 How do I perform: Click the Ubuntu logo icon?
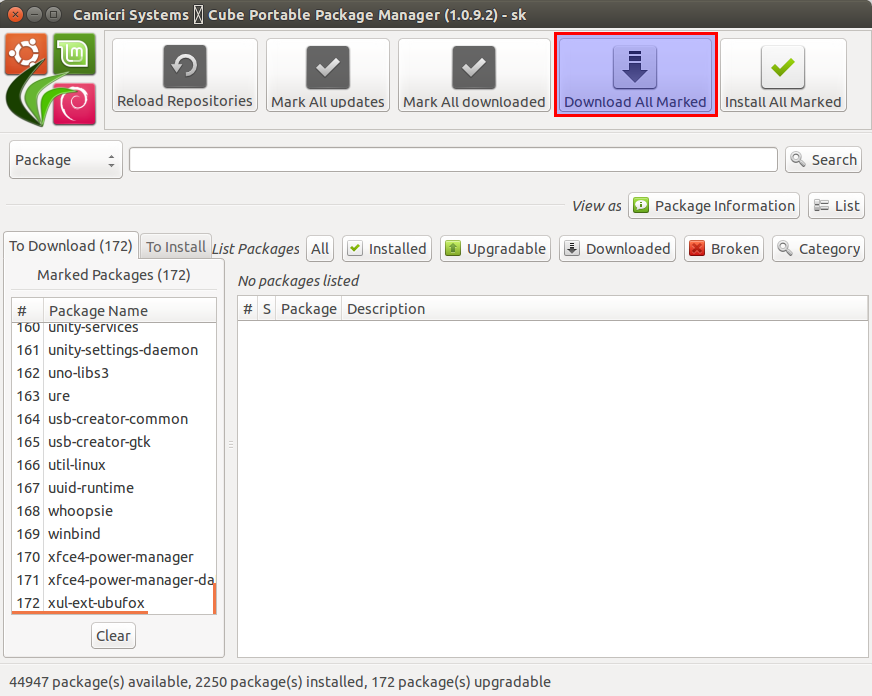(x=24, y=54)
